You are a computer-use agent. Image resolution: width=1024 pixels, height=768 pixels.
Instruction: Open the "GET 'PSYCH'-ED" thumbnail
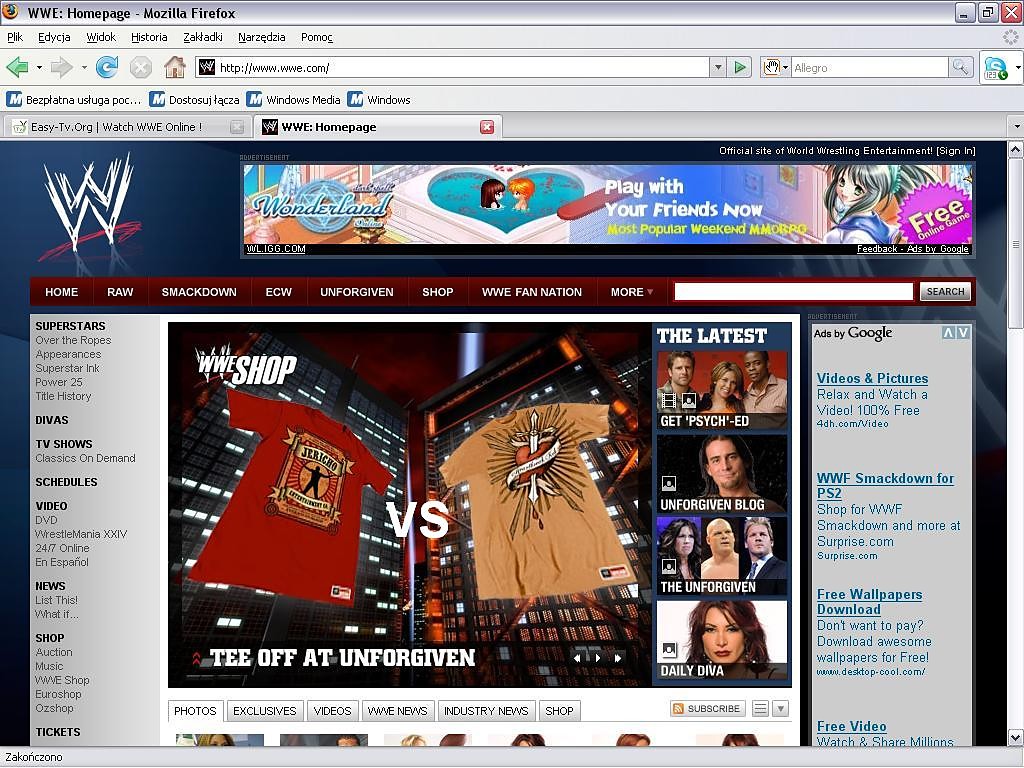[x=722, y=391]
